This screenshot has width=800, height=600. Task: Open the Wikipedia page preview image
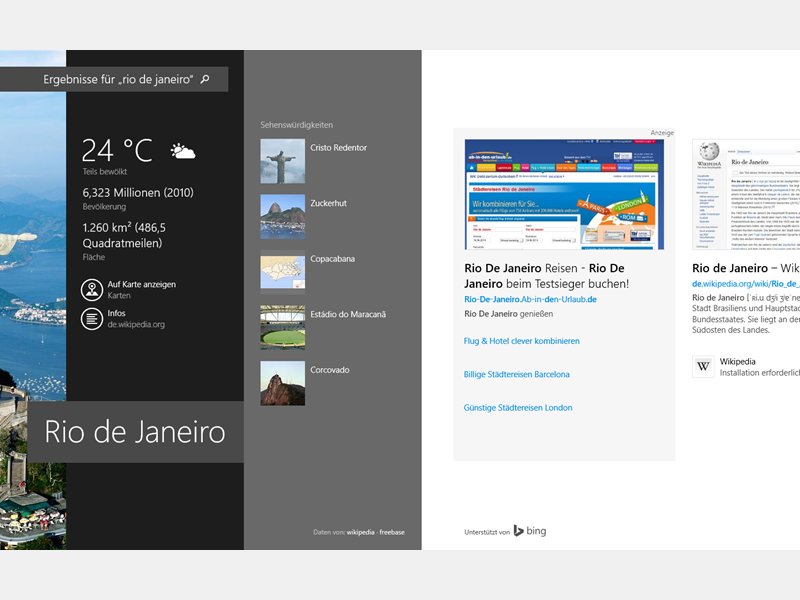[746, 194]
